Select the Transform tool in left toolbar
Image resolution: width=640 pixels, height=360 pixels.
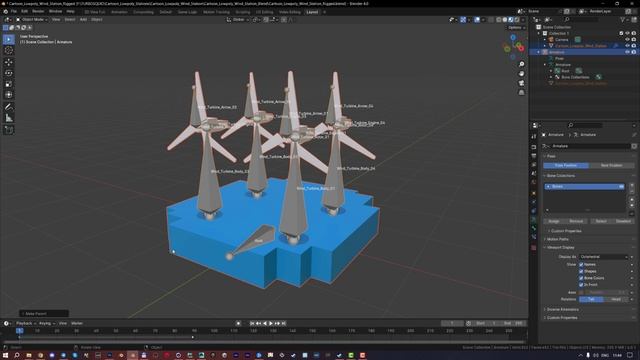pos(9,95)
